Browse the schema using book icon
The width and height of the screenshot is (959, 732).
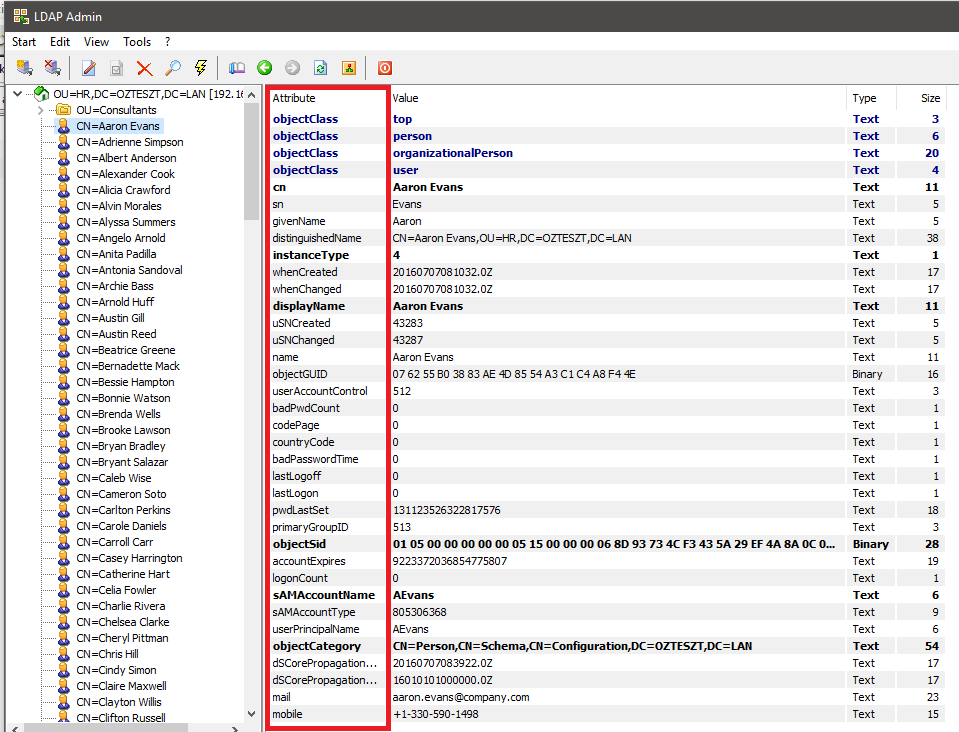(237, 67)
